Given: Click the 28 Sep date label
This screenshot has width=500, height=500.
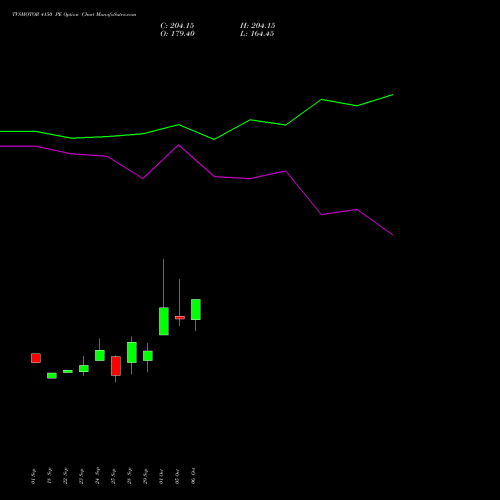Looking at the screenshot, I should [x=129, y=476].
